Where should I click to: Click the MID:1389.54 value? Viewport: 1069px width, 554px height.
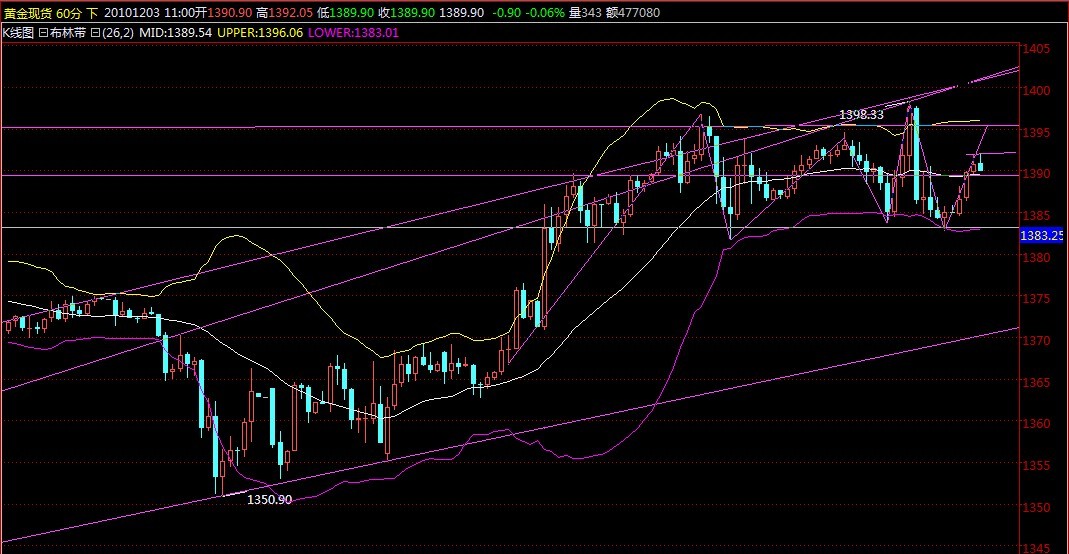(x=175, y=33)
